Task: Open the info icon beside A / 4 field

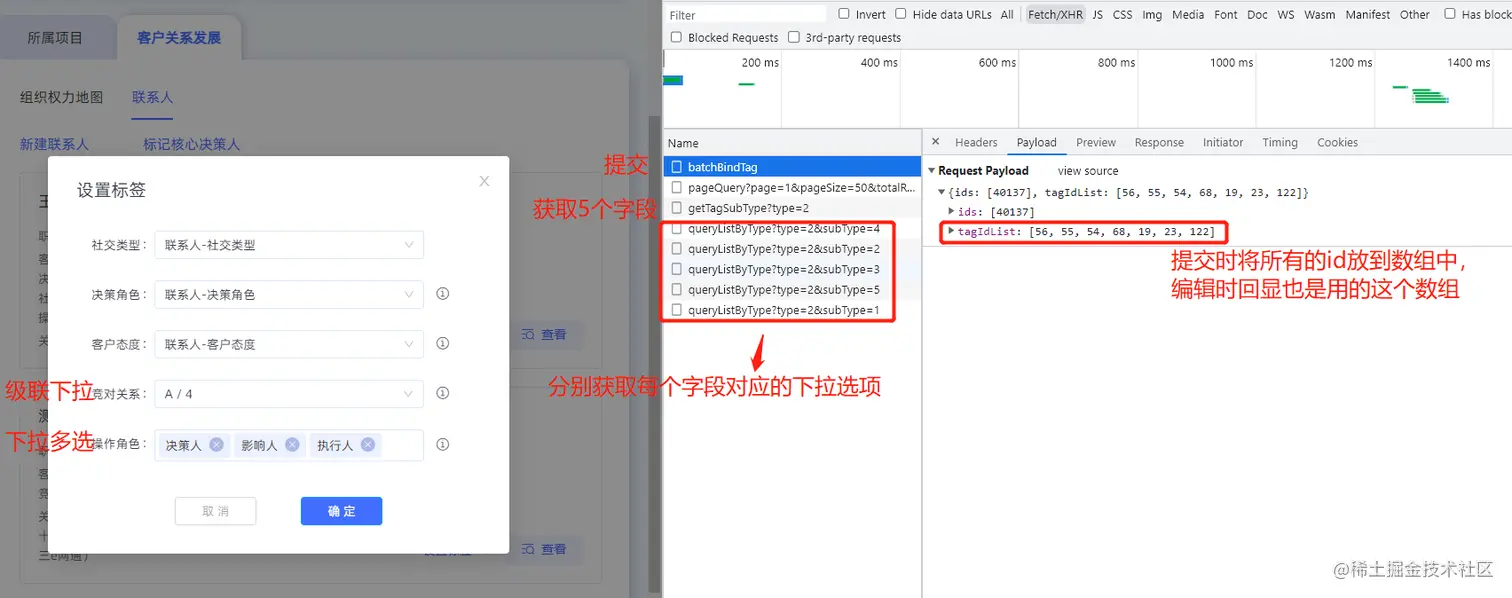Action: [x=442, y=393]
